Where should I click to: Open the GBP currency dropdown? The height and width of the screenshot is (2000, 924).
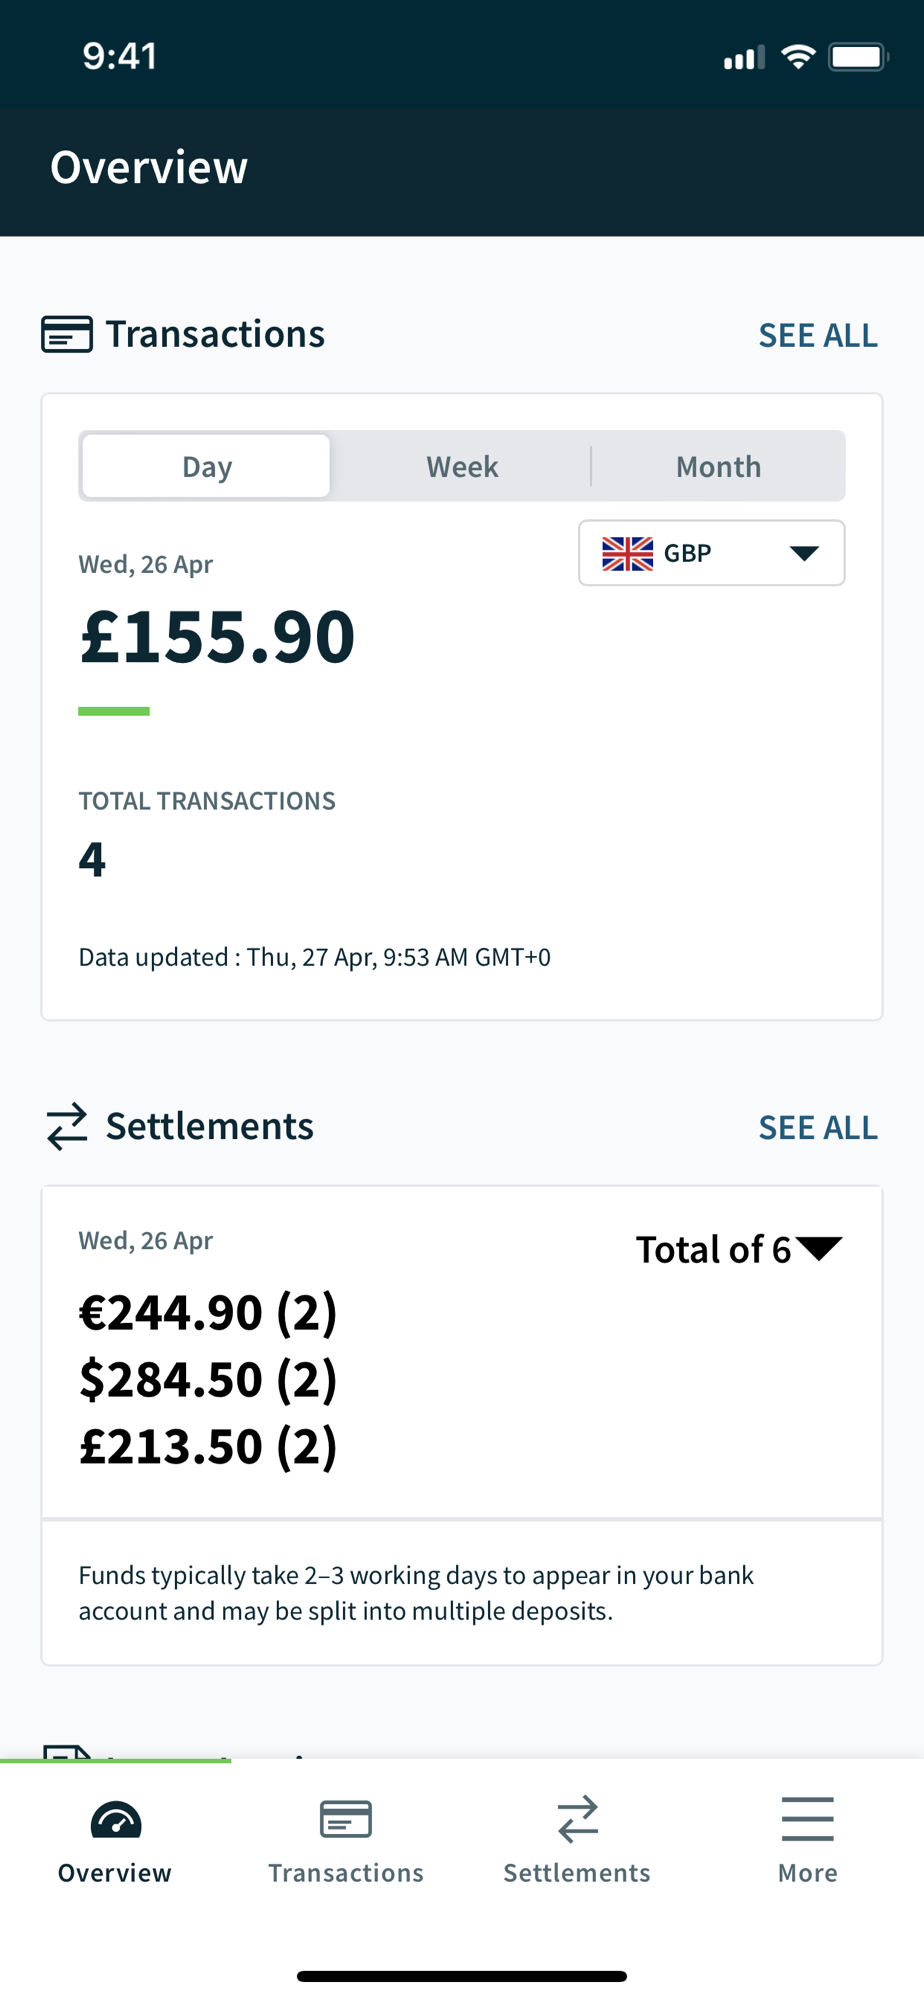click(711, 553)
